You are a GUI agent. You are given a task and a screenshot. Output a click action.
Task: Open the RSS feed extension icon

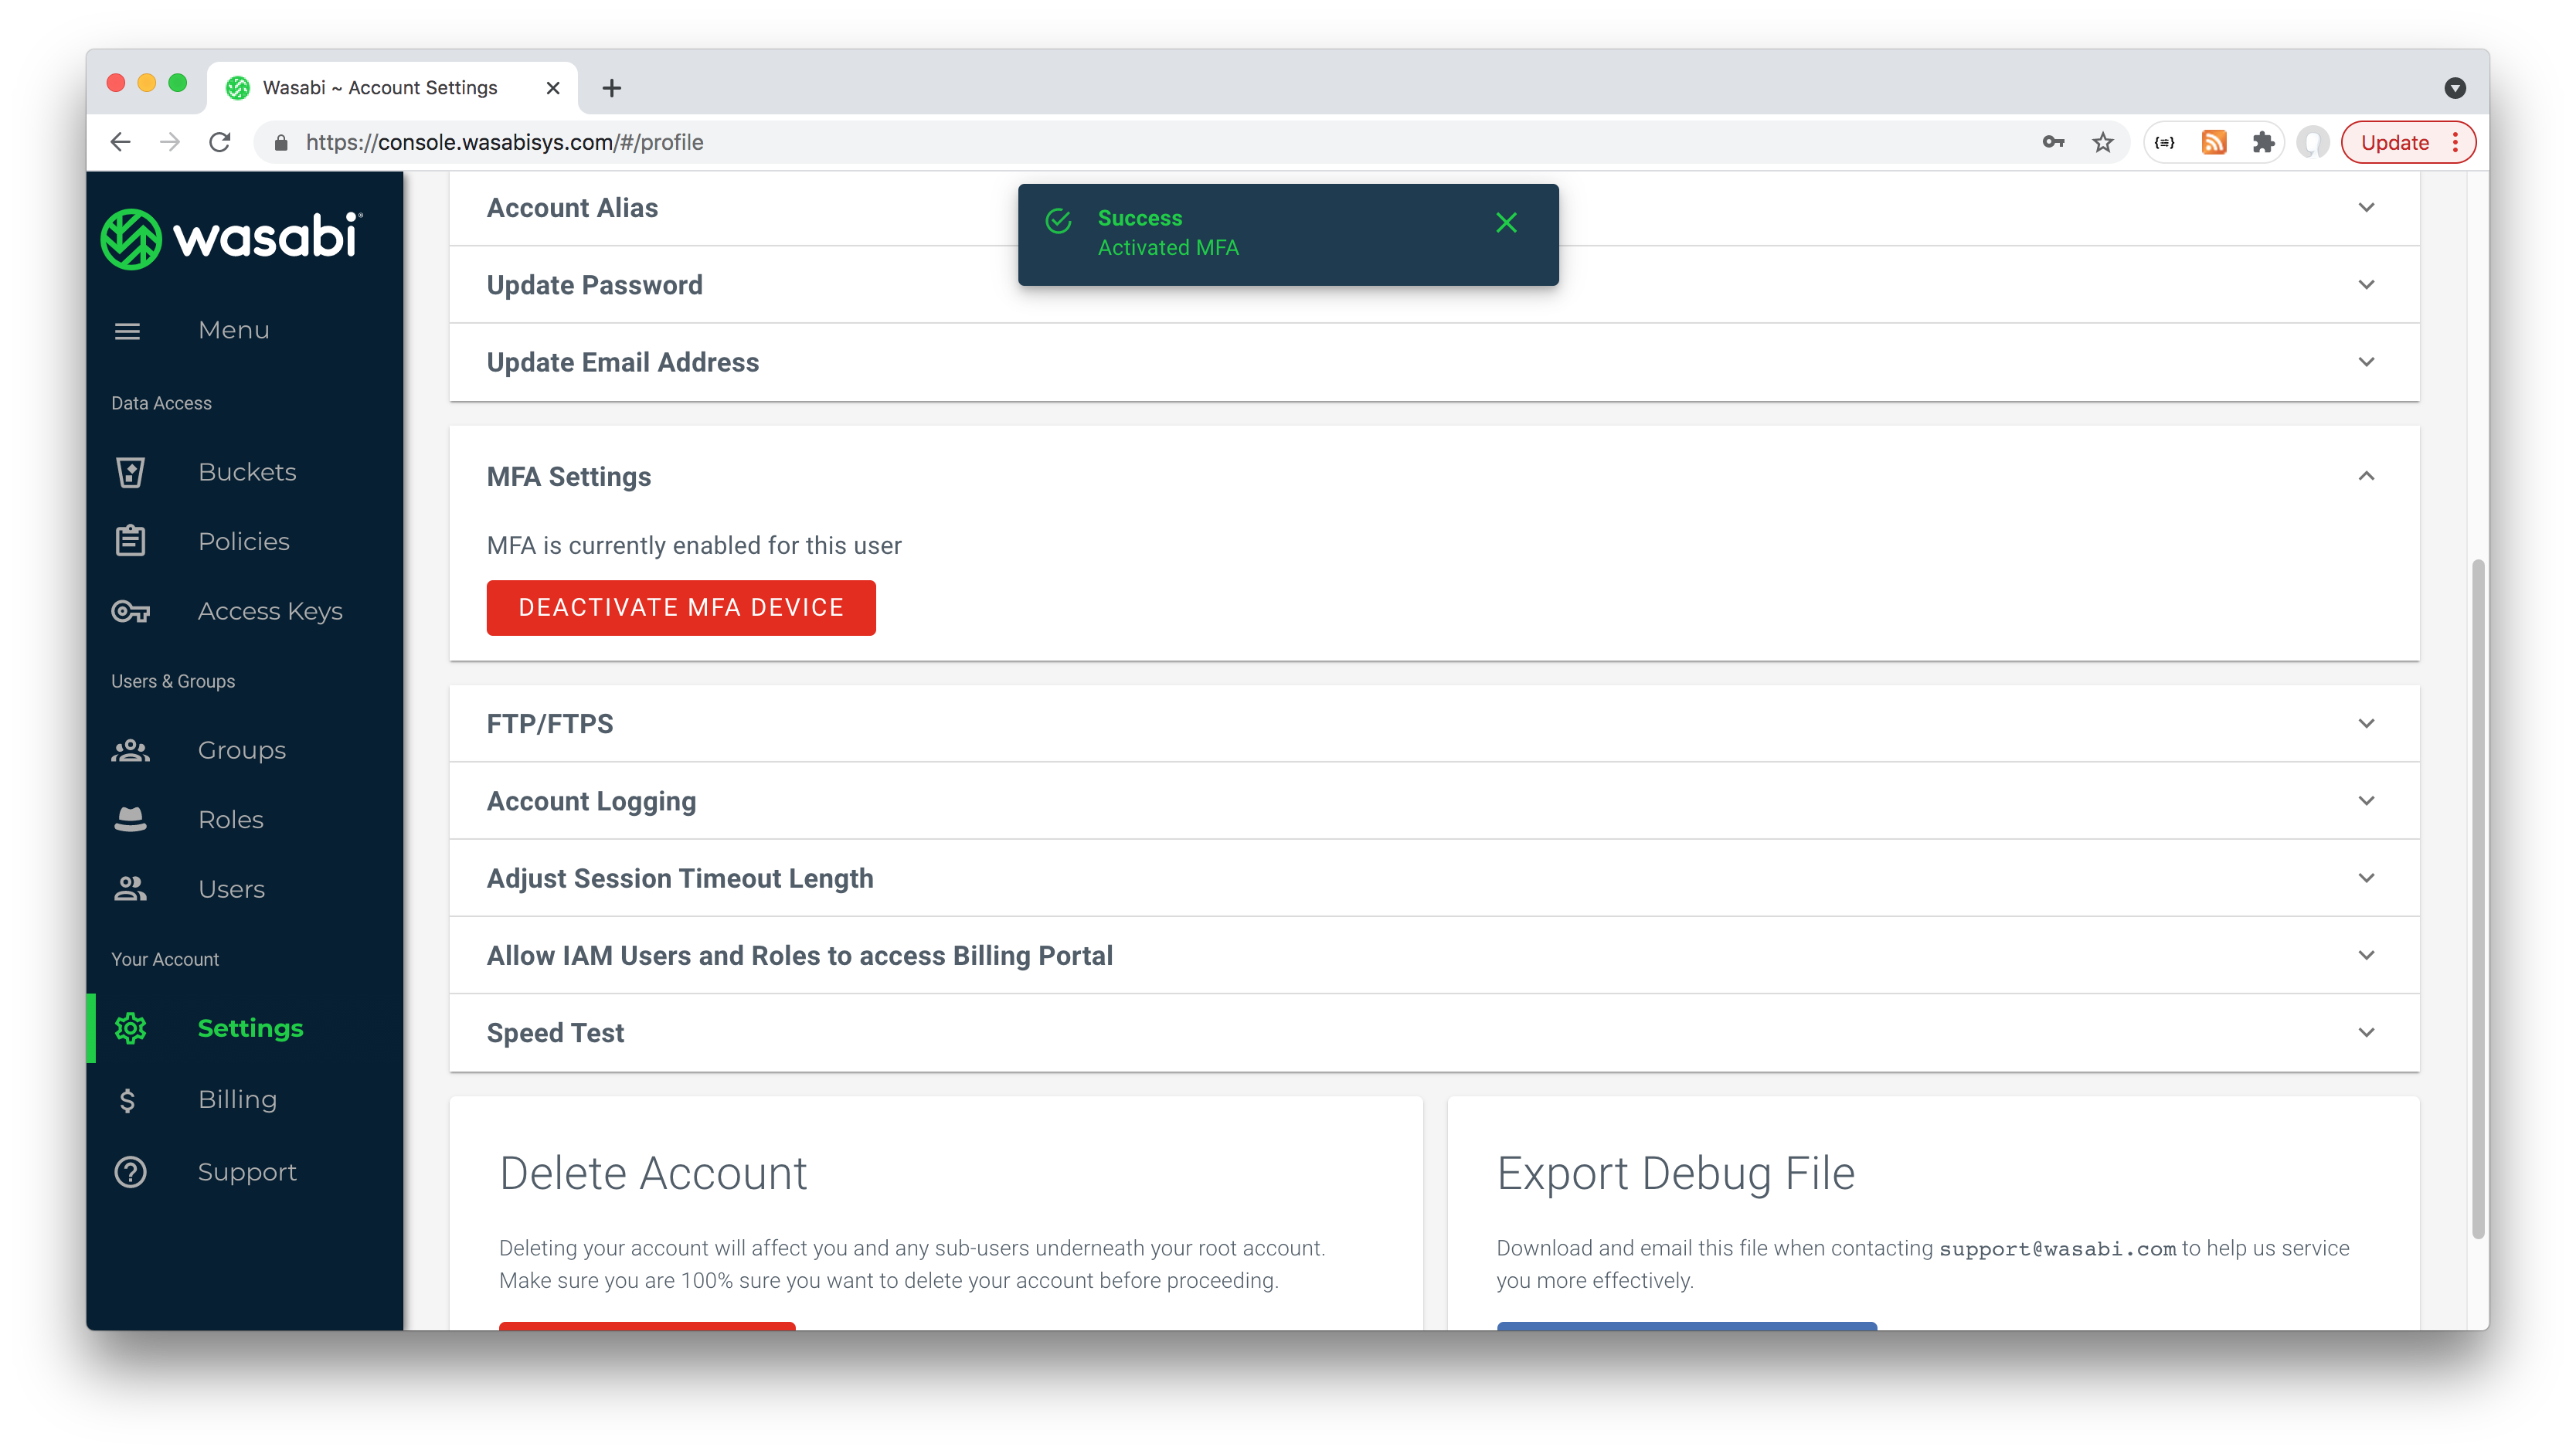tap(2214, 142)
